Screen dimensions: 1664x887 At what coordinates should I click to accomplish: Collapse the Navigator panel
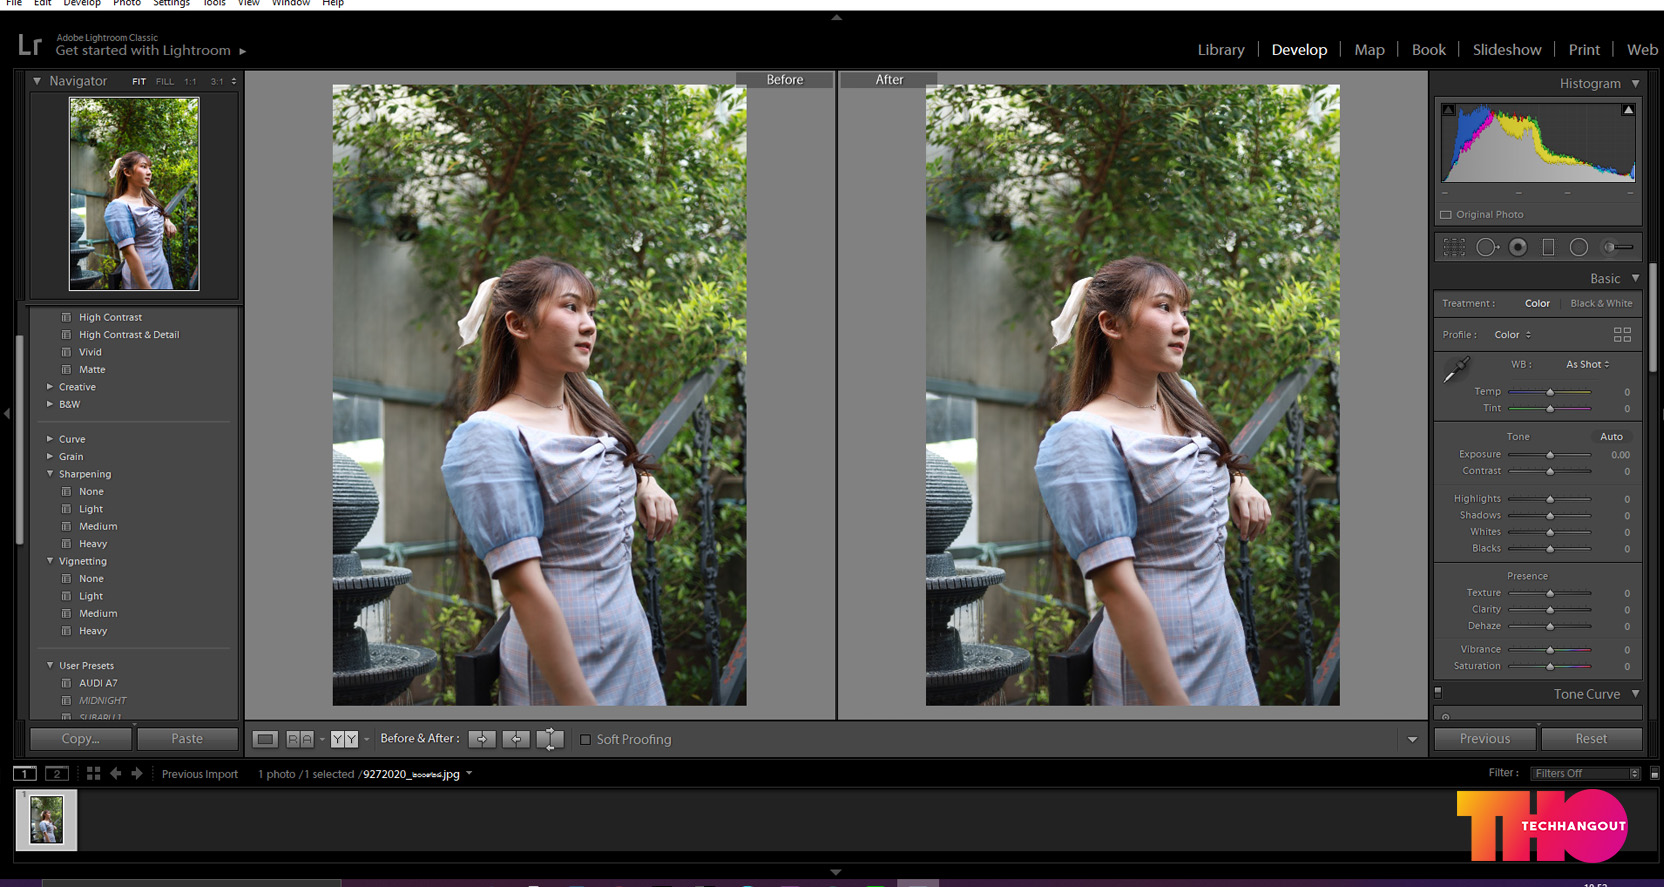click(37, 81)
